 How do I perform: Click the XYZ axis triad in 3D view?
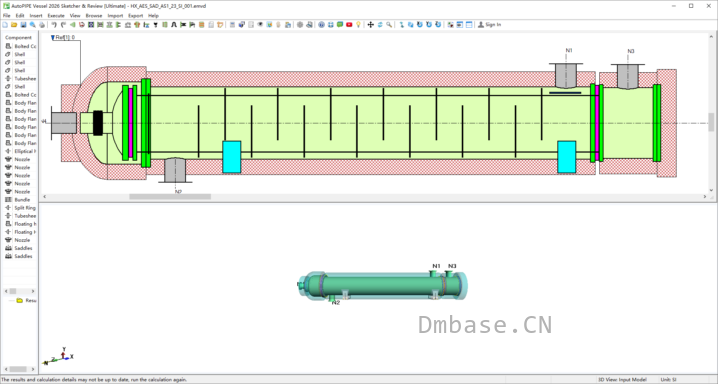click(x=58, y=356)
